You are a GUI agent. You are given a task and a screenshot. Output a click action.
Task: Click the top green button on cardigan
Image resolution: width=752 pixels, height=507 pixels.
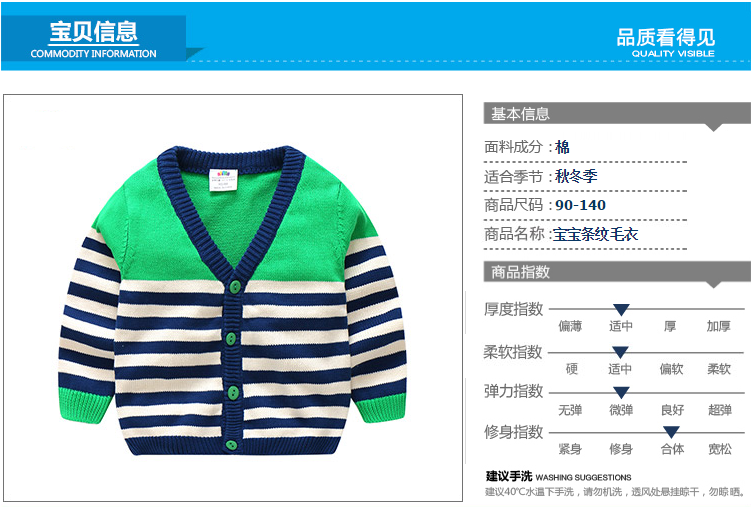(235, 287)
